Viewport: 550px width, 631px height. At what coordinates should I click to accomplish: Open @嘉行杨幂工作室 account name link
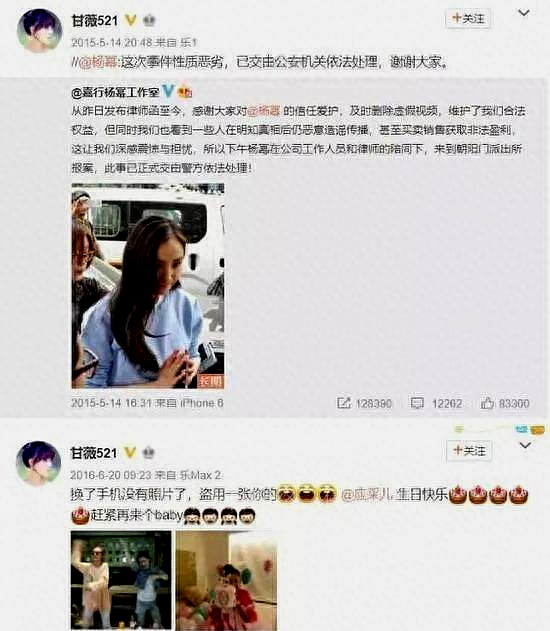(115, 93)
